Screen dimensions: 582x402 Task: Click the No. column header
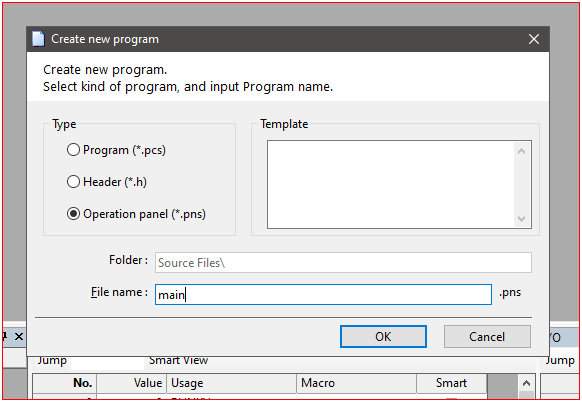[x=65, y=383]
